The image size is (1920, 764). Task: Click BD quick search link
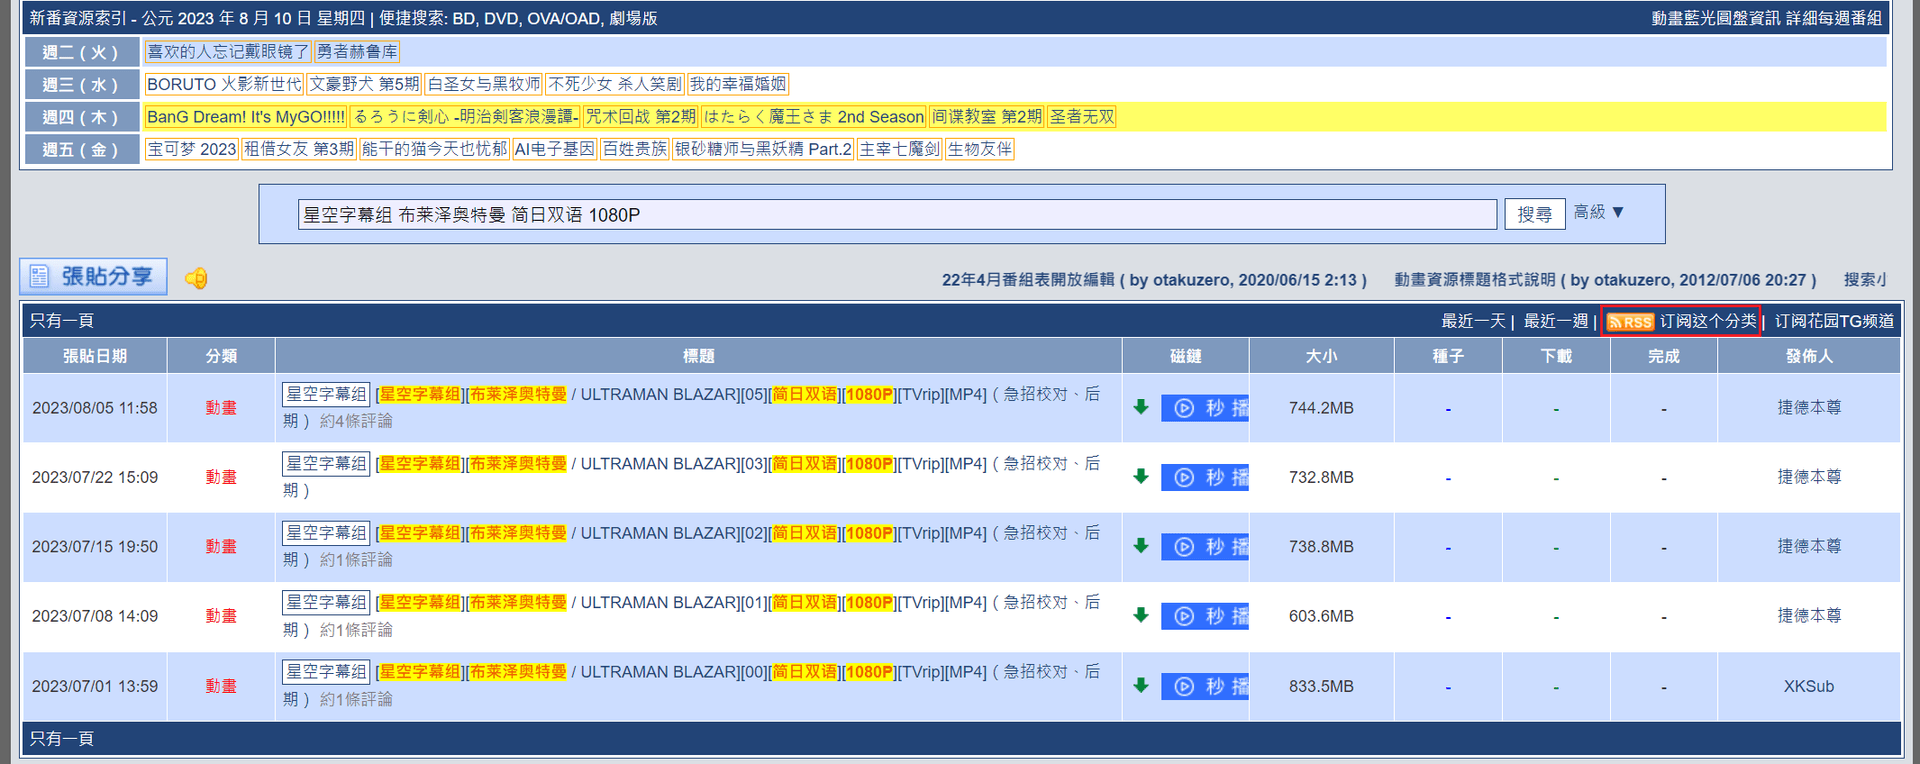click(x=464, y=18)
